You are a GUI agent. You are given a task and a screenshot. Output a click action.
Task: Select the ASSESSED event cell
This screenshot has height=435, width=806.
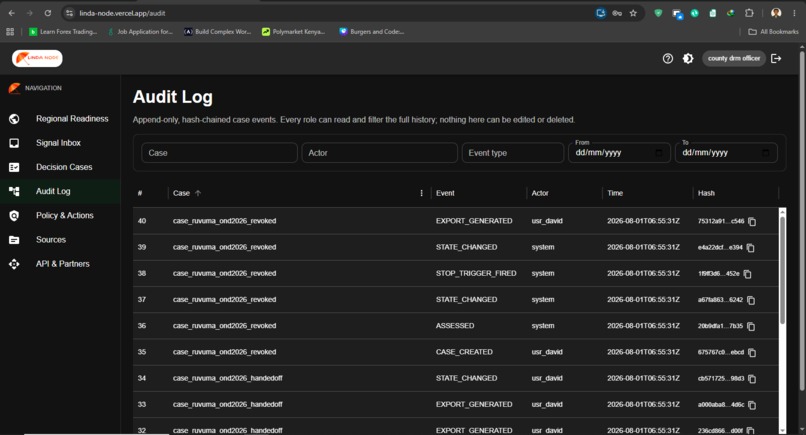point(455,326)
